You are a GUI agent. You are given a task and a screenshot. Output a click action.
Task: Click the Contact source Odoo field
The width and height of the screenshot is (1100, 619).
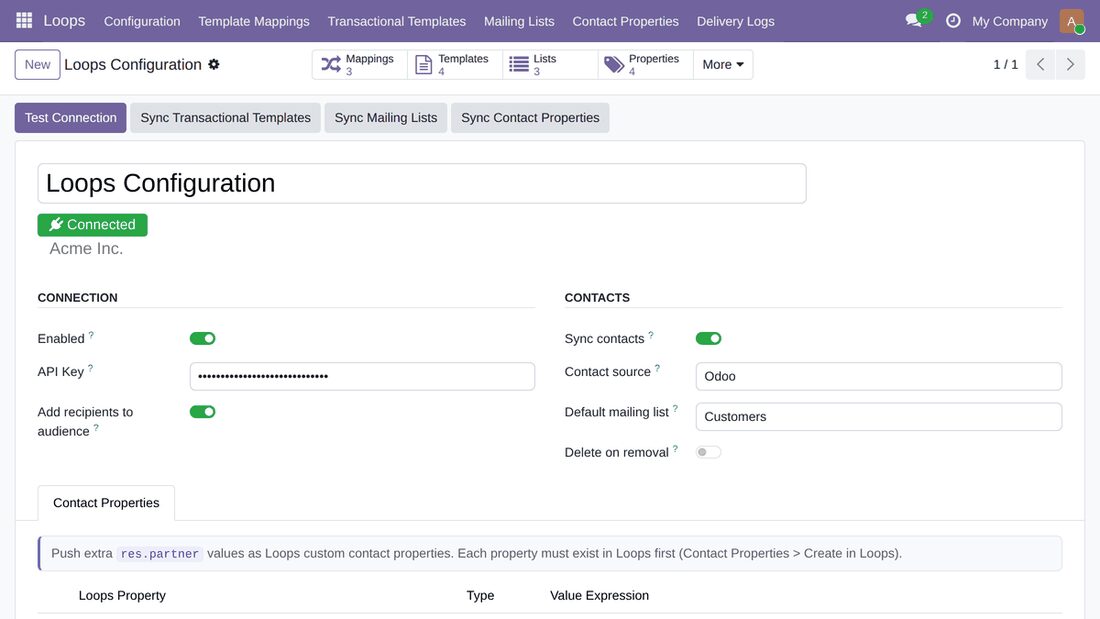pos(878,376)
